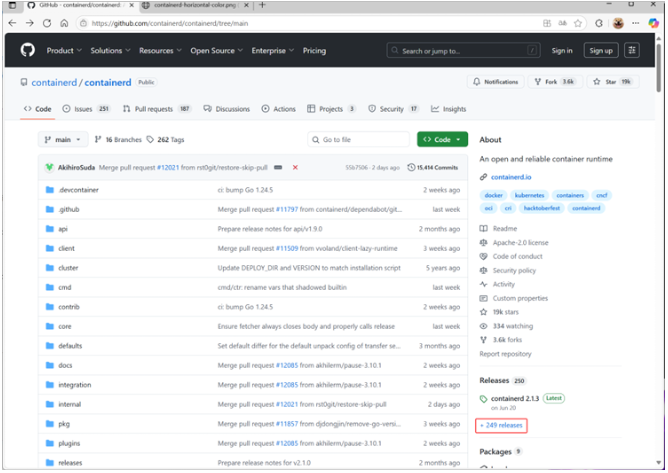The image size is (668, 473).
Task: Switch to the Actions tab
Action: tap(279, 109)
